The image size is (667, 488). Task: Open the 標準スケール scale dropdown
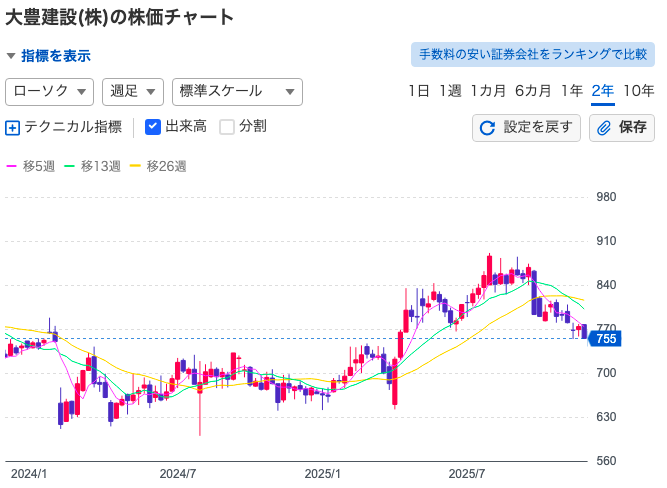237,91
